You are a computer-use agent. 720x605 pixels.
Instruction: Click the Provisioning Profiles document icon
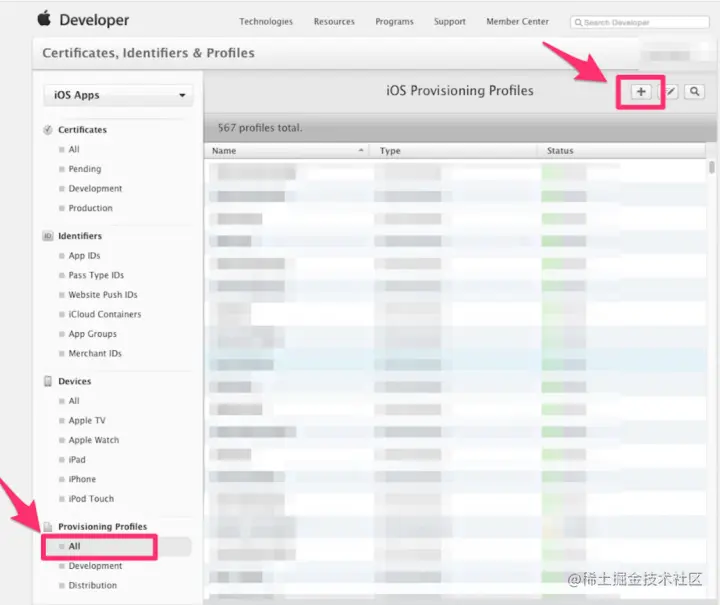[48, 527]
